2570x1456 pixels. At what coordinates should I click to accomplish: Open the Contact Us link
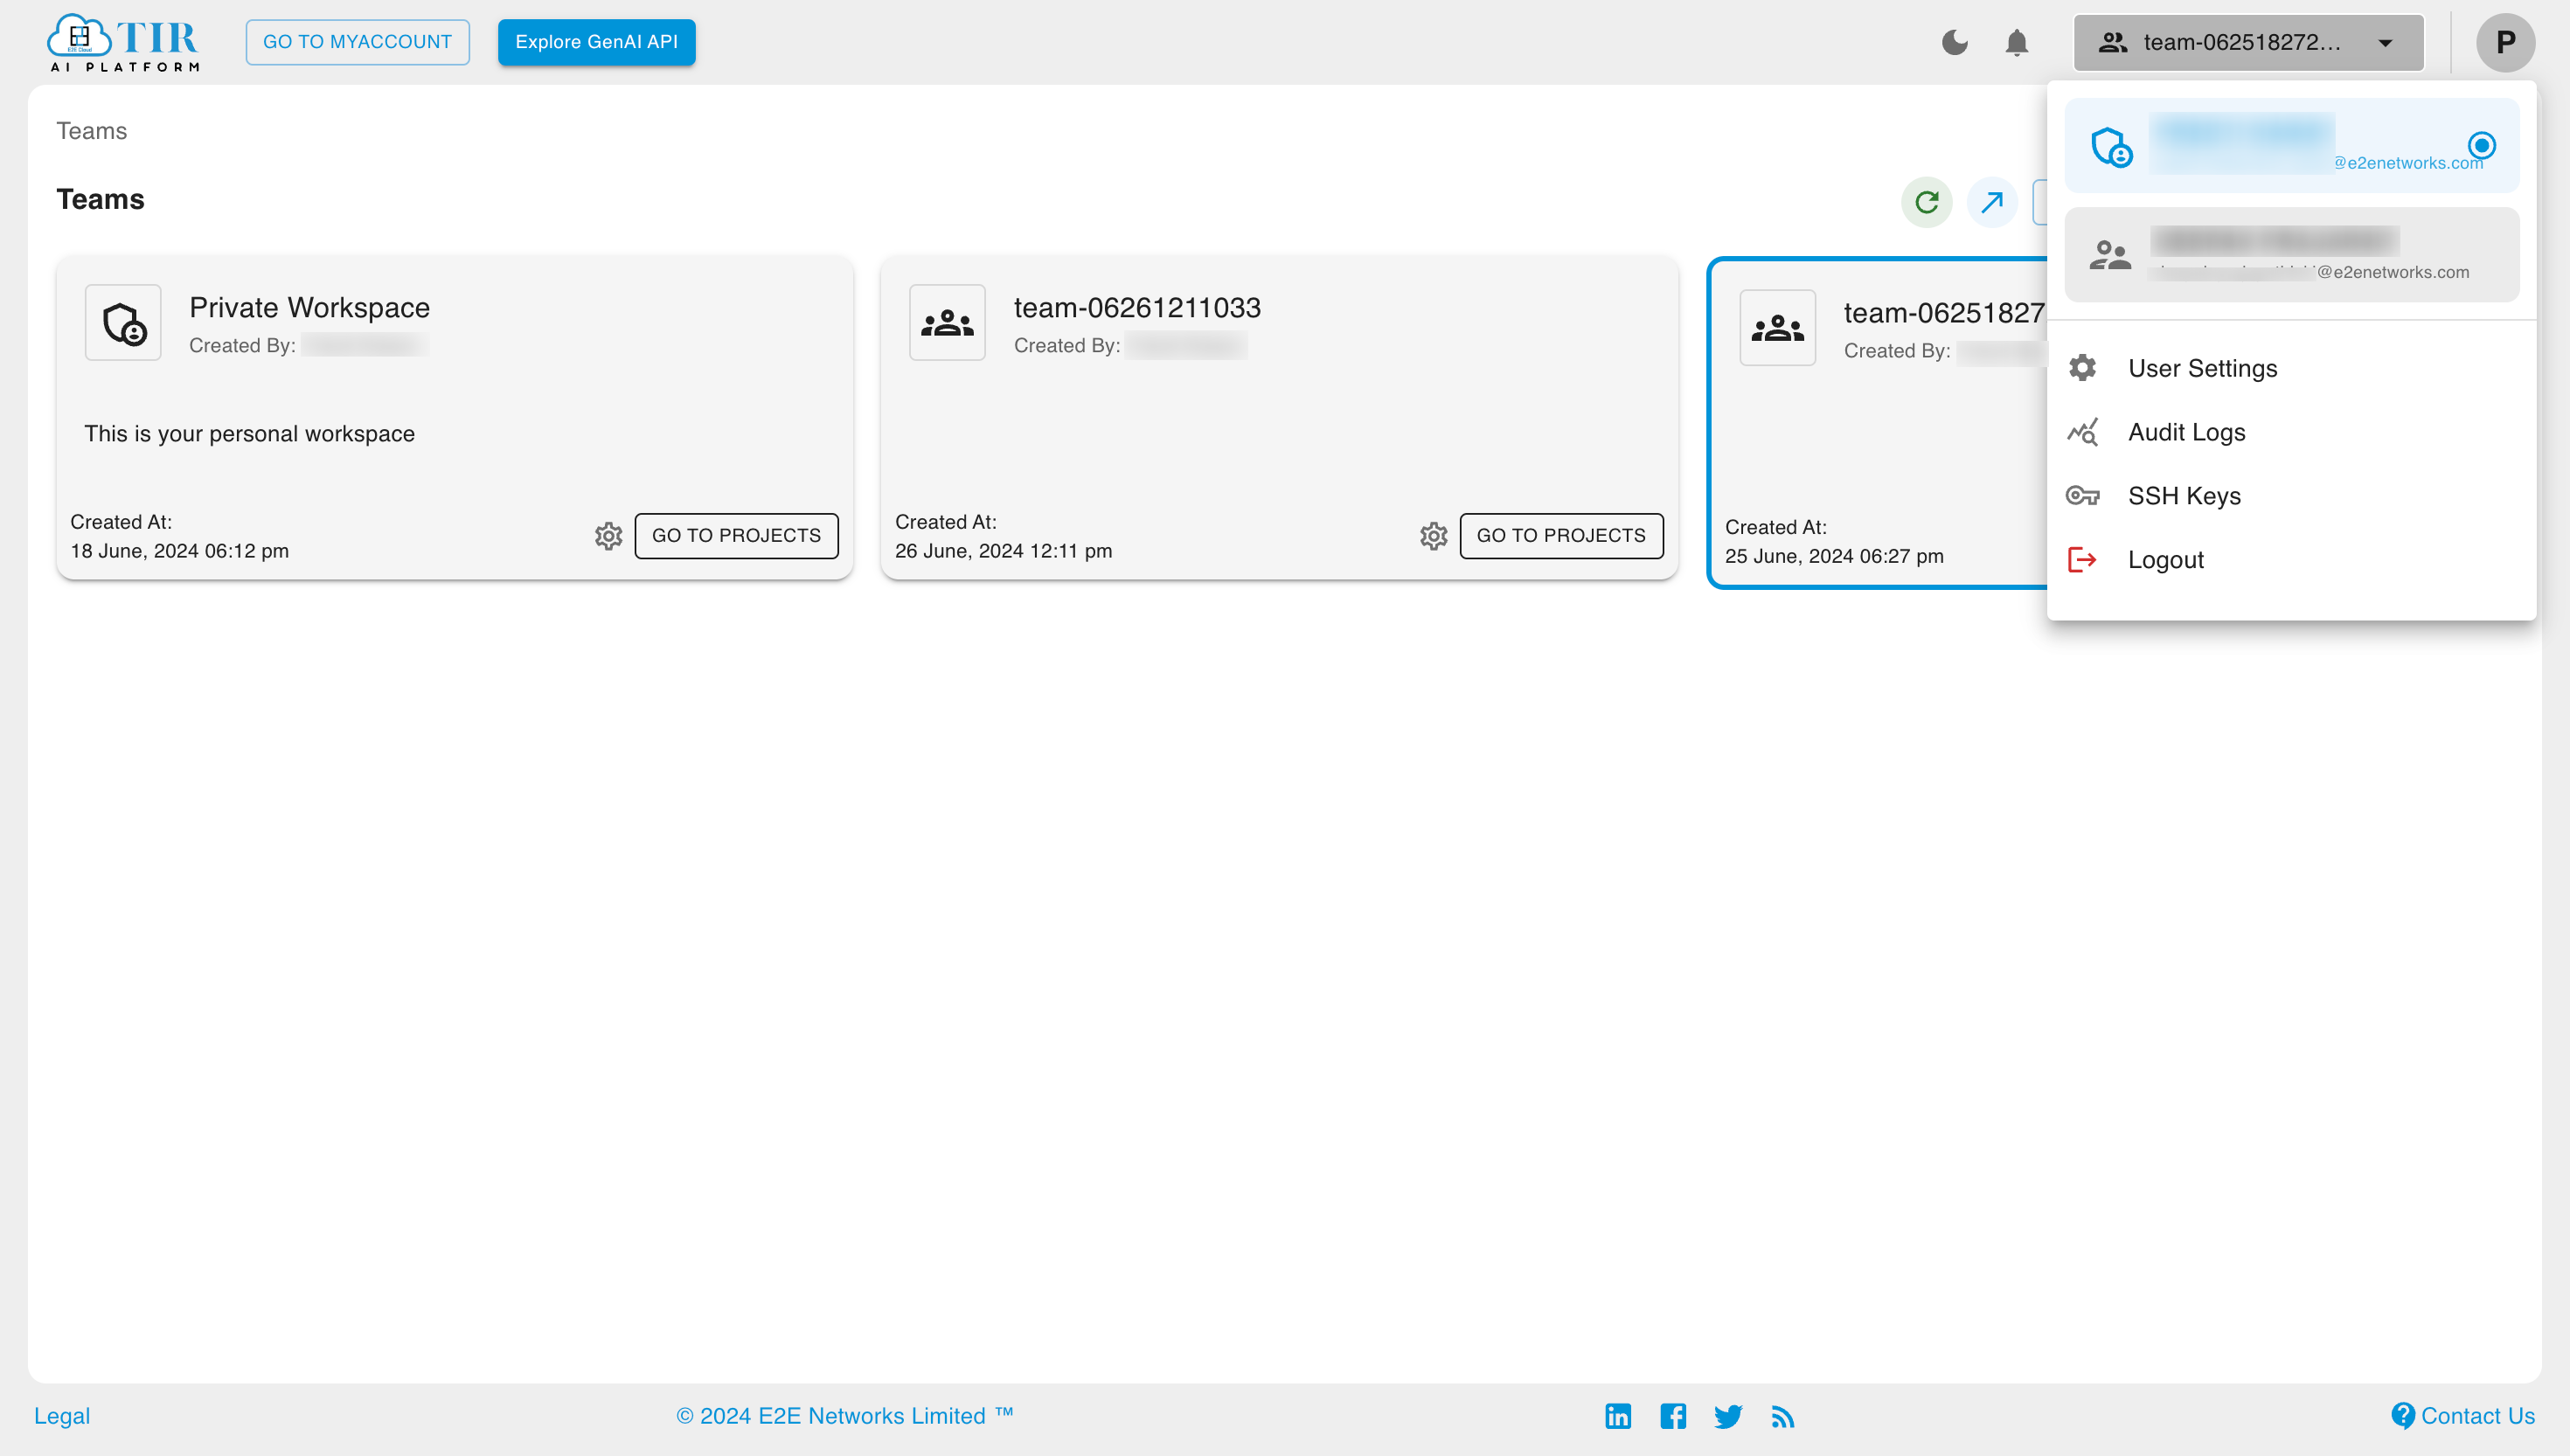2463,1416
